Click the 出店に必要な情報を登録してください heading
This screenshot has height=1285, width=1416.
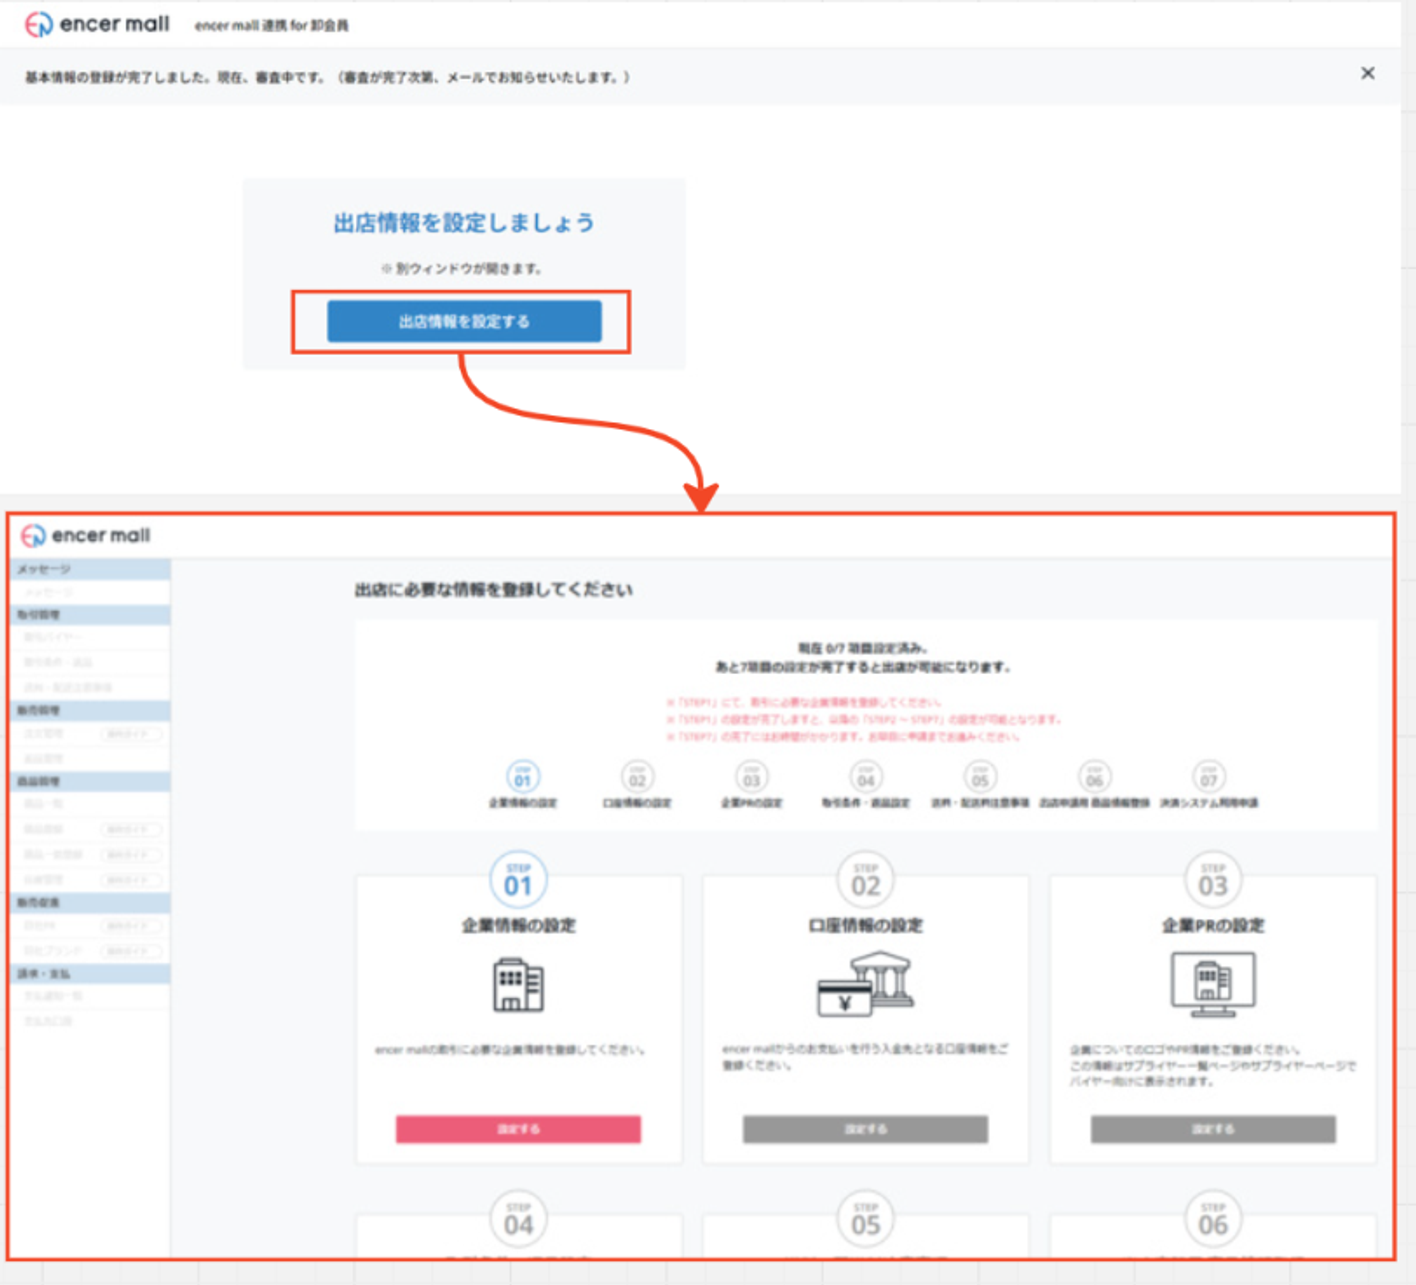pyautogui.click(x=493, y=590)
